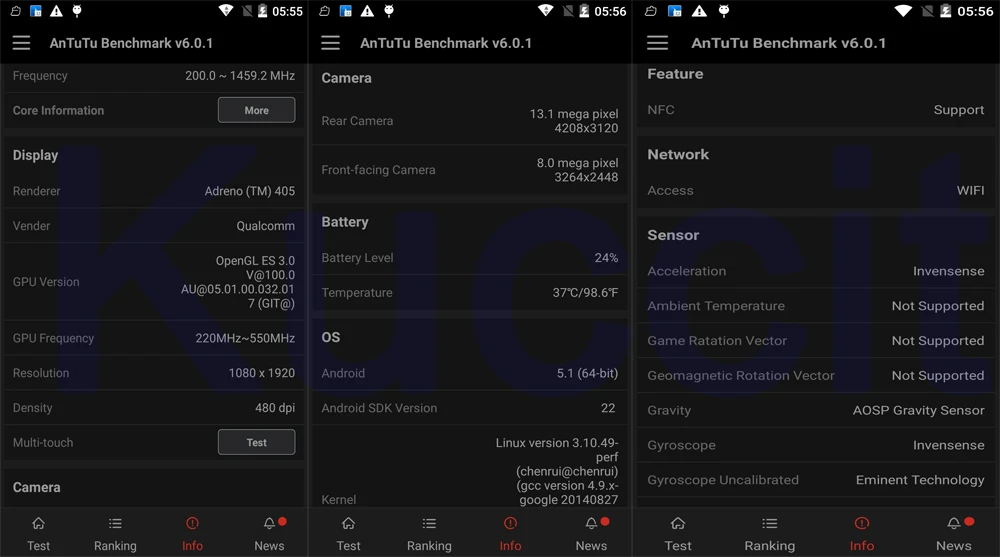Select the Sensor section heading

tap(673, 235)
